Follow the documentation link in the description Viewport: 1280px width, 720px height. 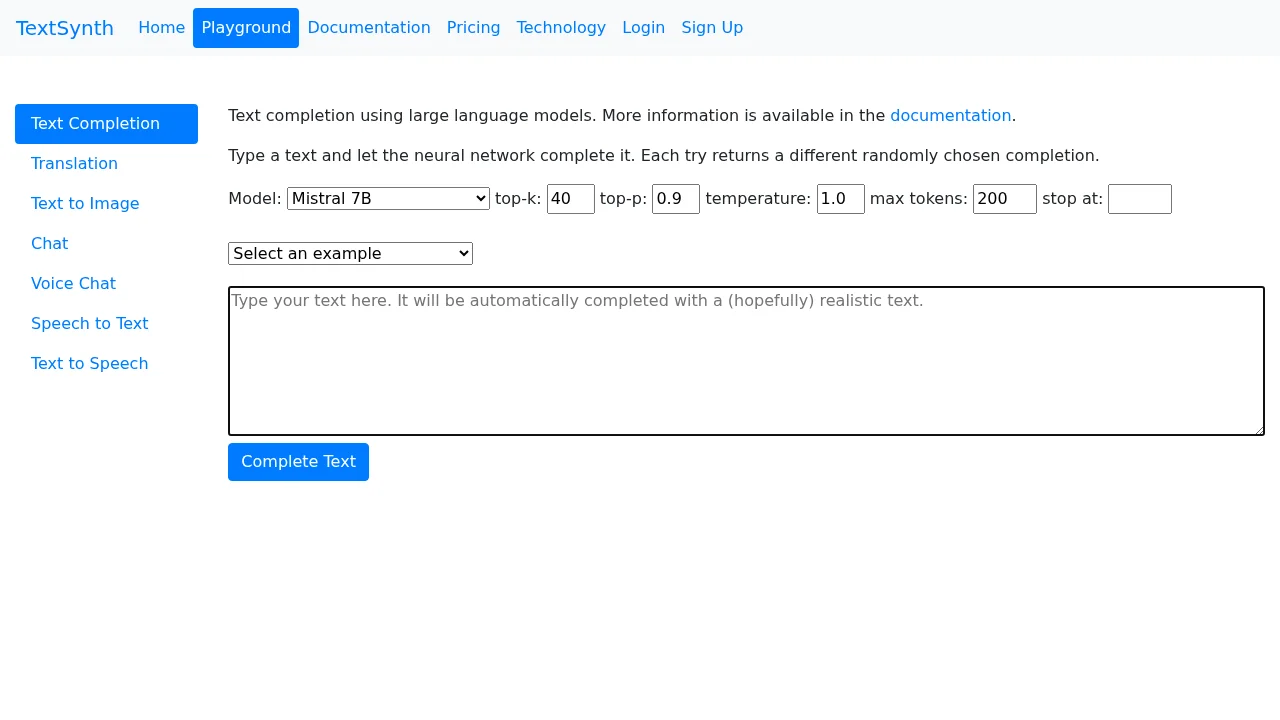coord(950,115)
